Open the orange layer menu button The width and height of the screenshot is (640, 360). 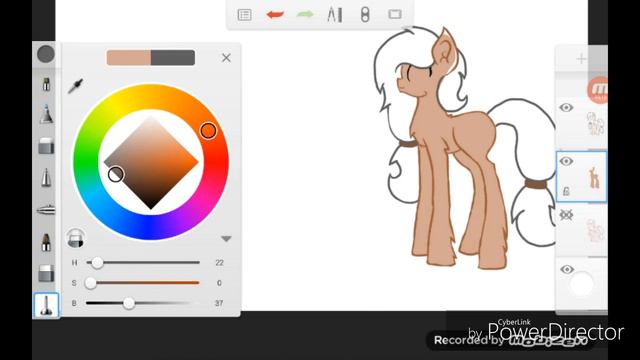[598, 90]
